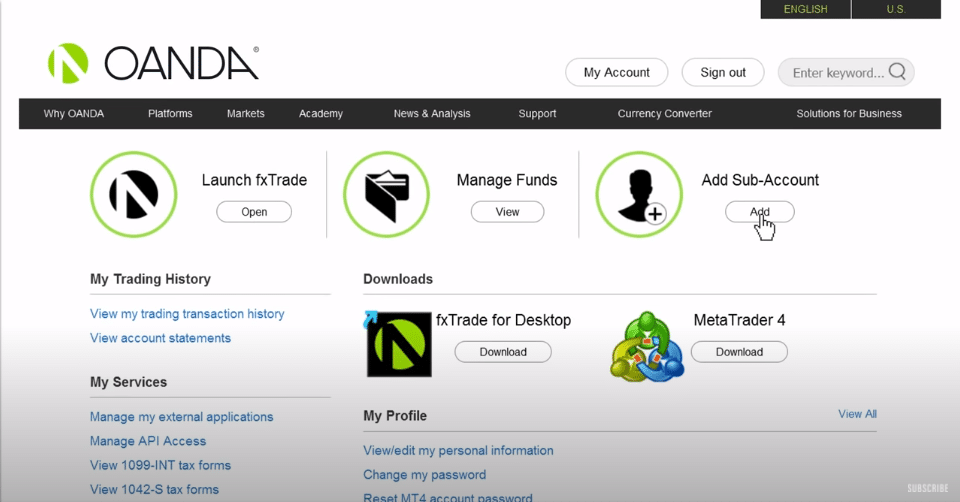Click the search magnifier icon
960x502 pixels.
[x=897, y=72]
